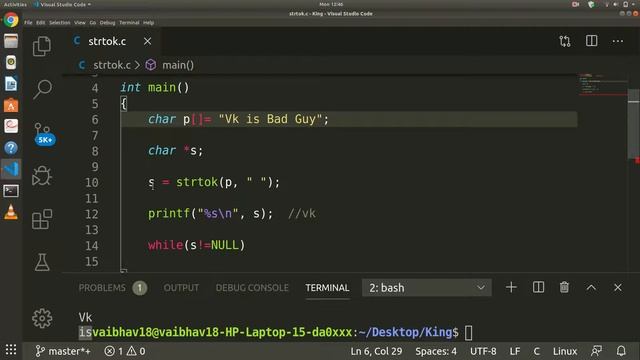Screen dimensions: 640x360
Task: Click line 6 char p[] declaration
Action: 238,119
